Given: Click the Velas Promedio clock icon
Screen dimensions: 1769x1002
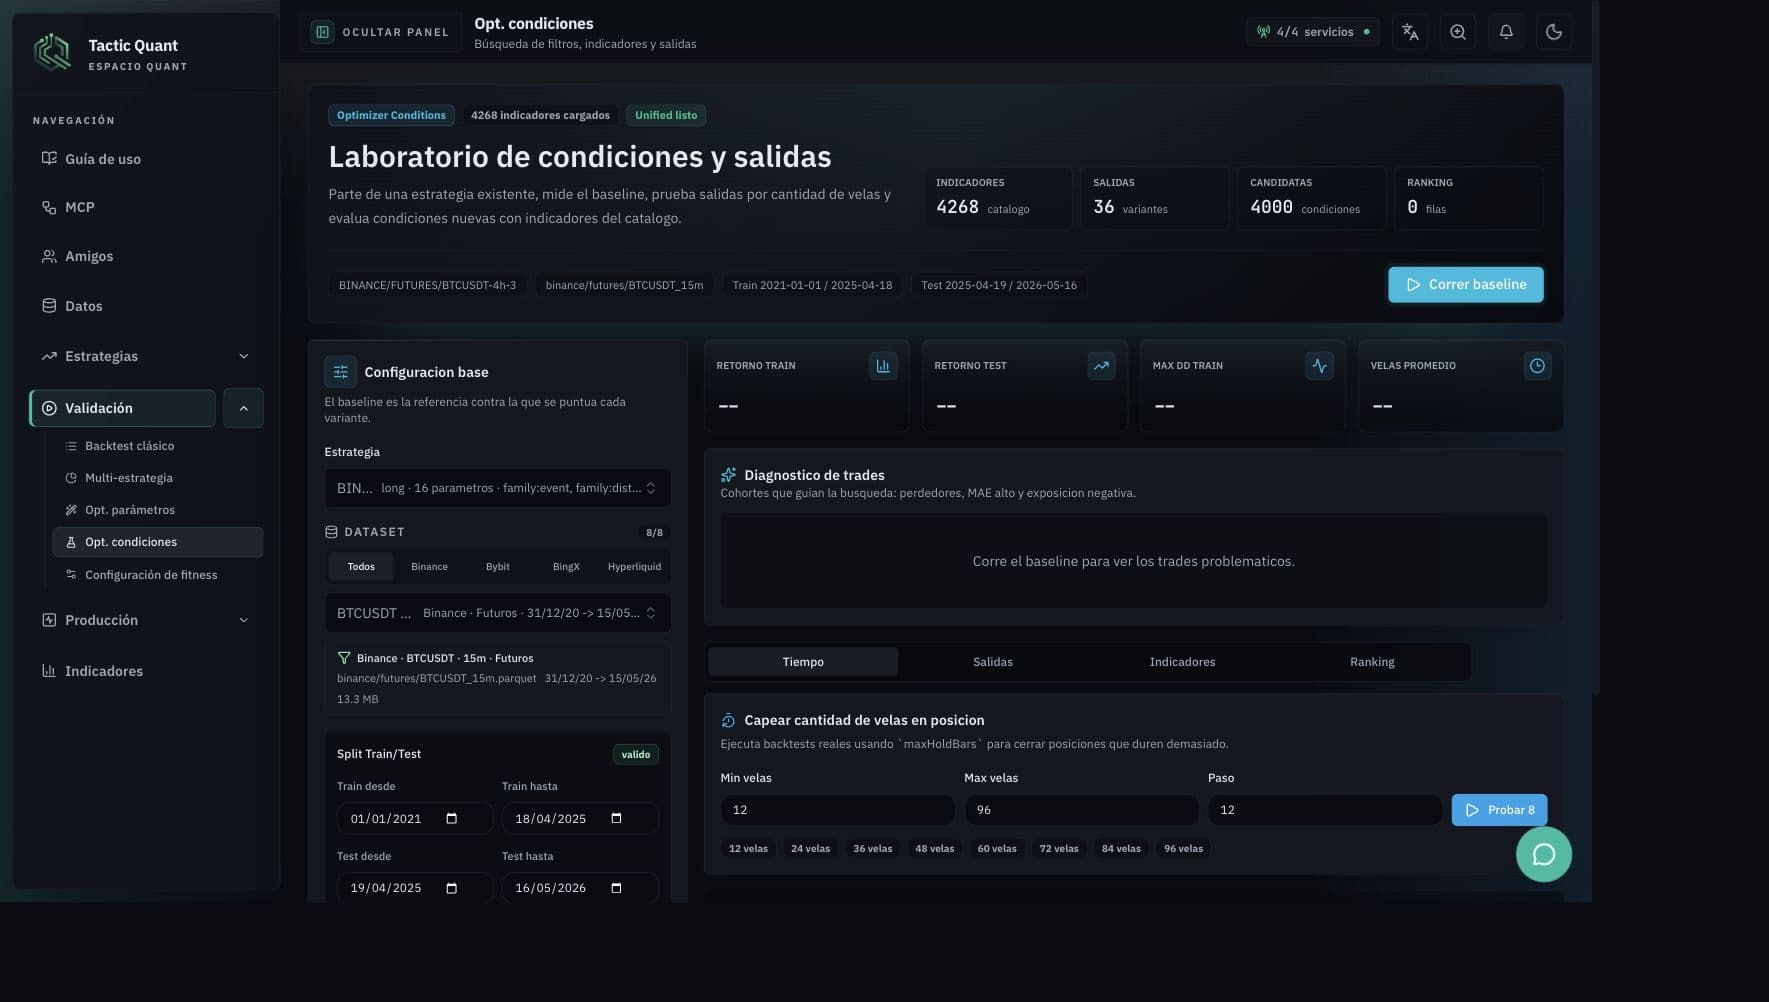Looking at the screenshot, I should 1537,366.
